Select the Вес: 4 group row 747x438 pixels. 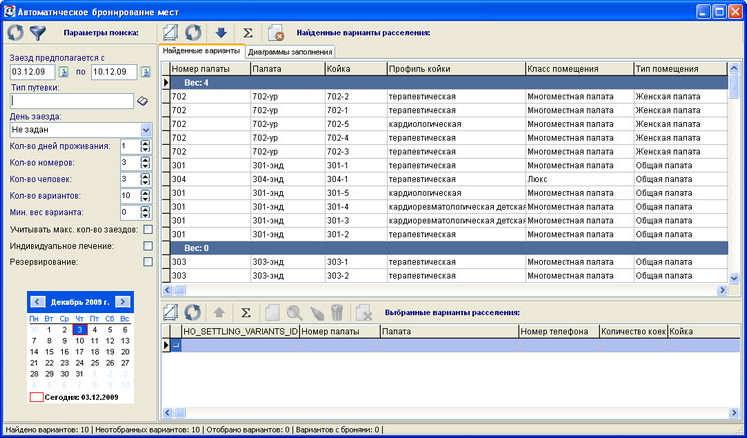pos(449,82)
